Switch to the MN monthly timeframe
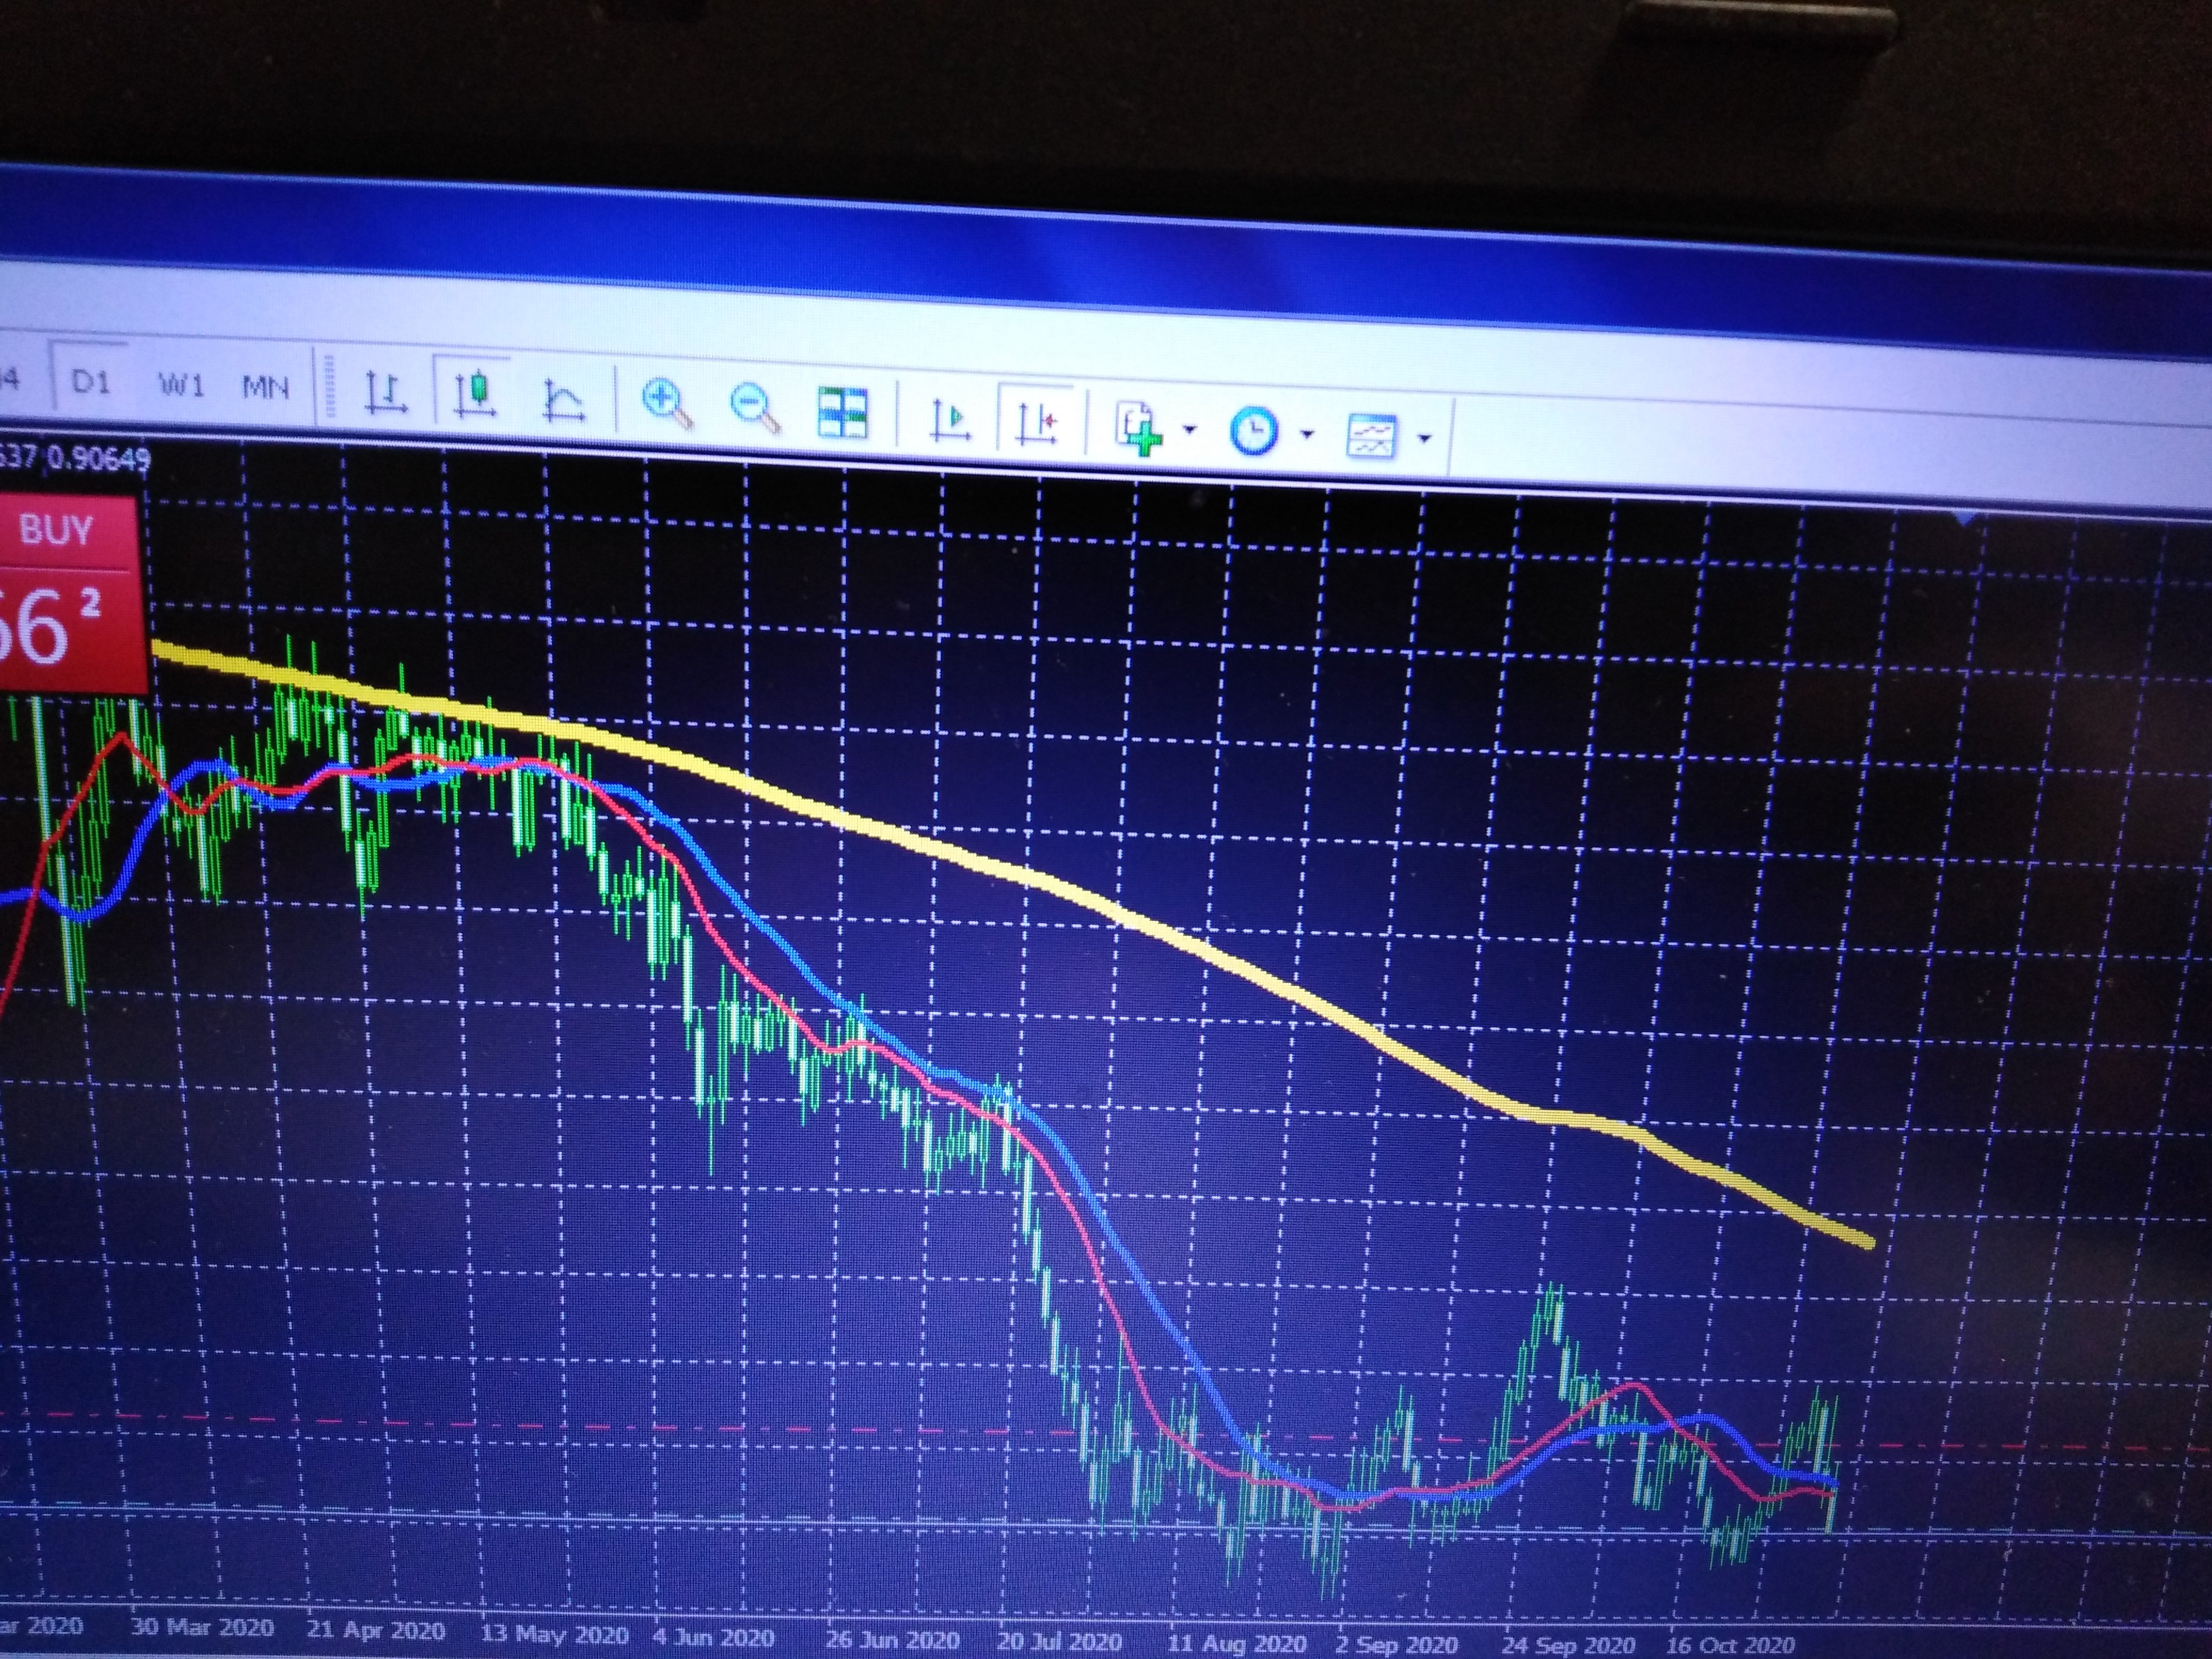The image size is (2212, 1659). (266, 387)
